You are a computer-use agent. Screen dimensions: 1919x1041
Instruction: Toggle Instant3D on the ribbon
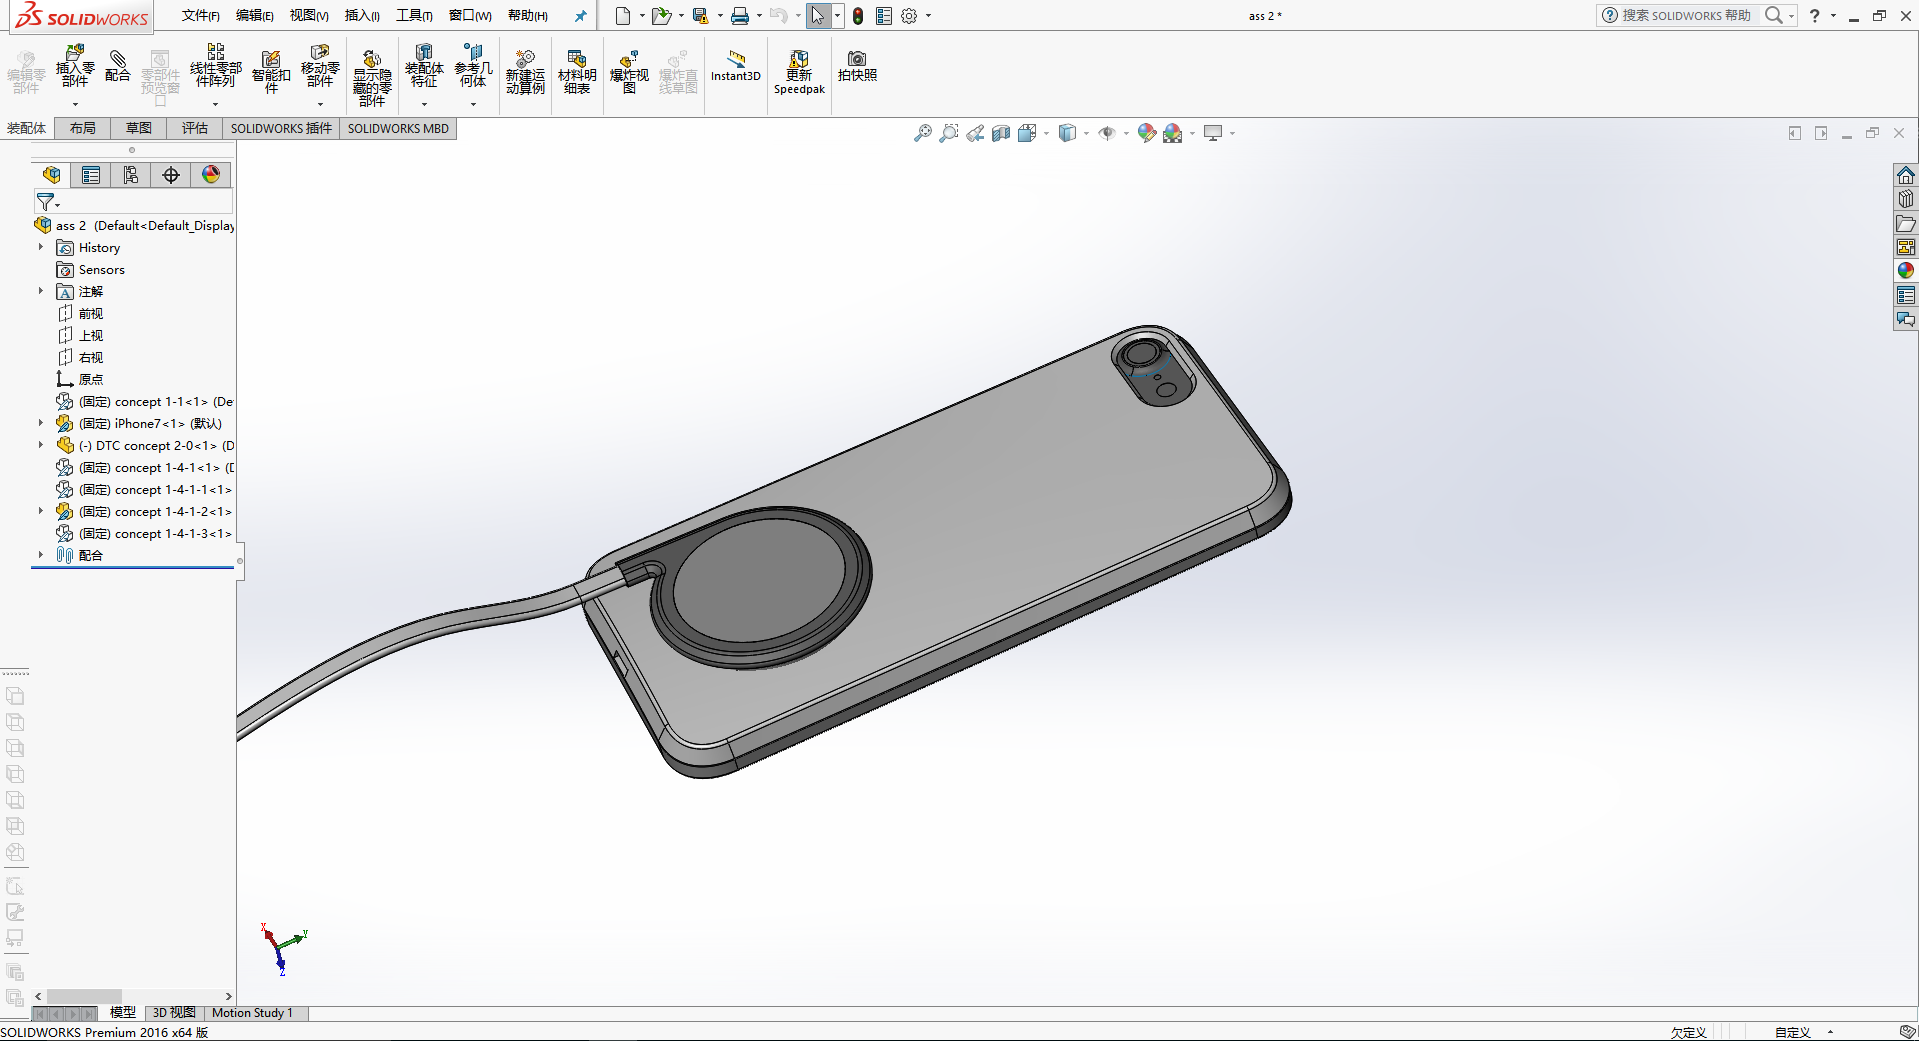point(735,70)
